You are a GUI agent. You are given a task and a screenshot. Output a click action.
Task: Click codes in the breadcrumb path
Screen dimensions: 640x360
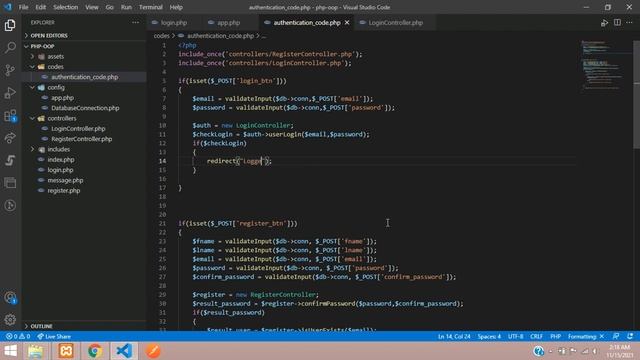coord(161,36)
